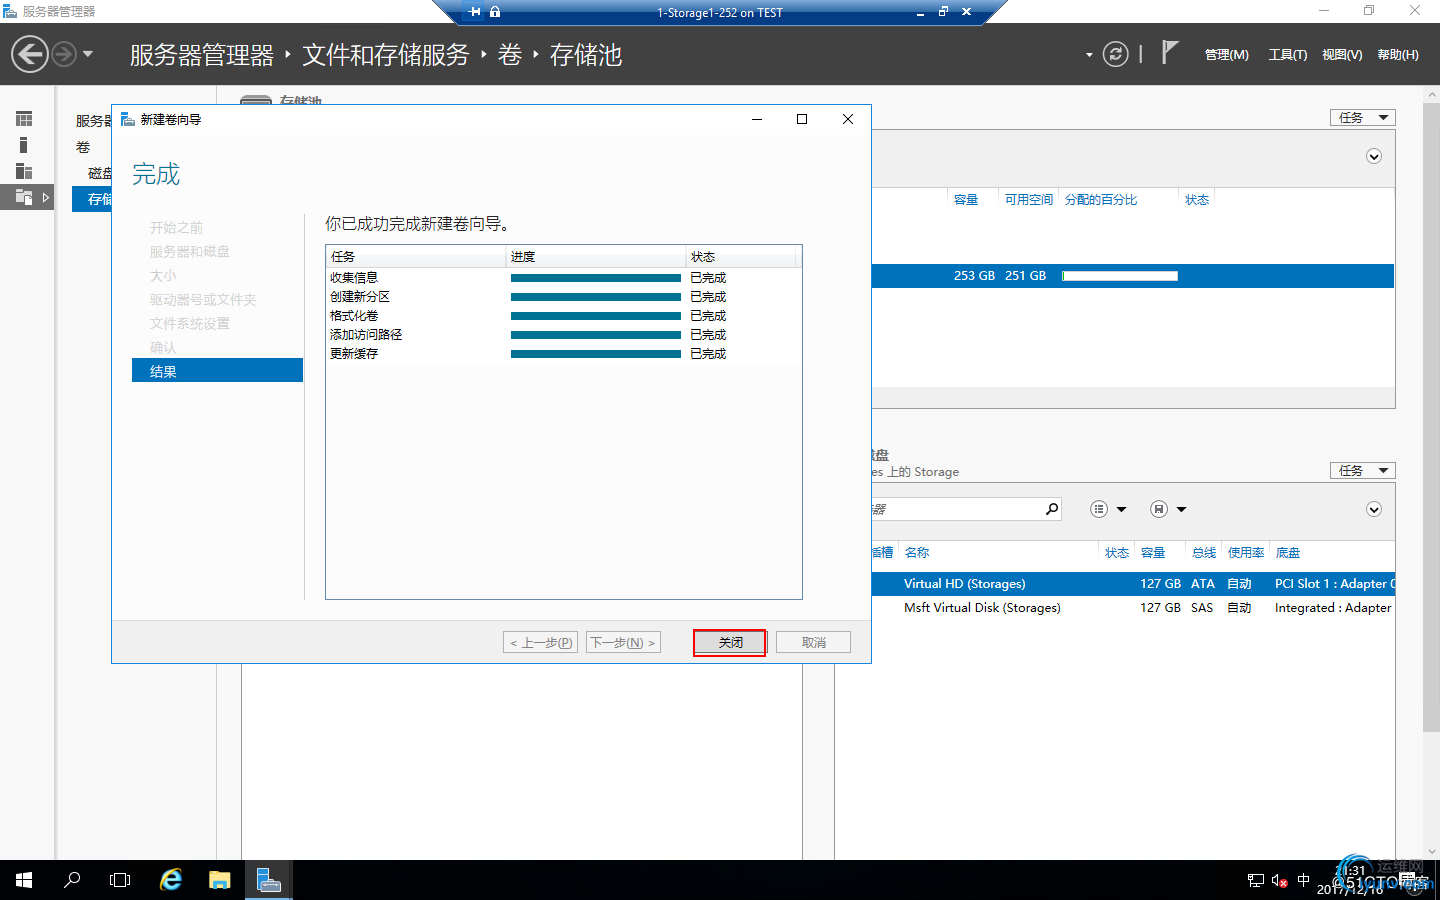Image resolution: width=1440 pixels, height=900 pixels.
Task: Click the 下一步(N) button
Action: (x=623, y=642)
